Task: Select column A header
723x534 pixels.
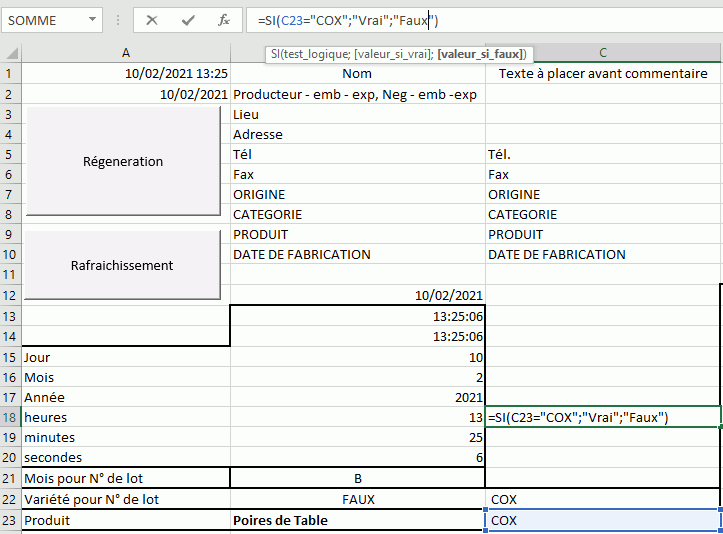Action: (x=126, y=53)
